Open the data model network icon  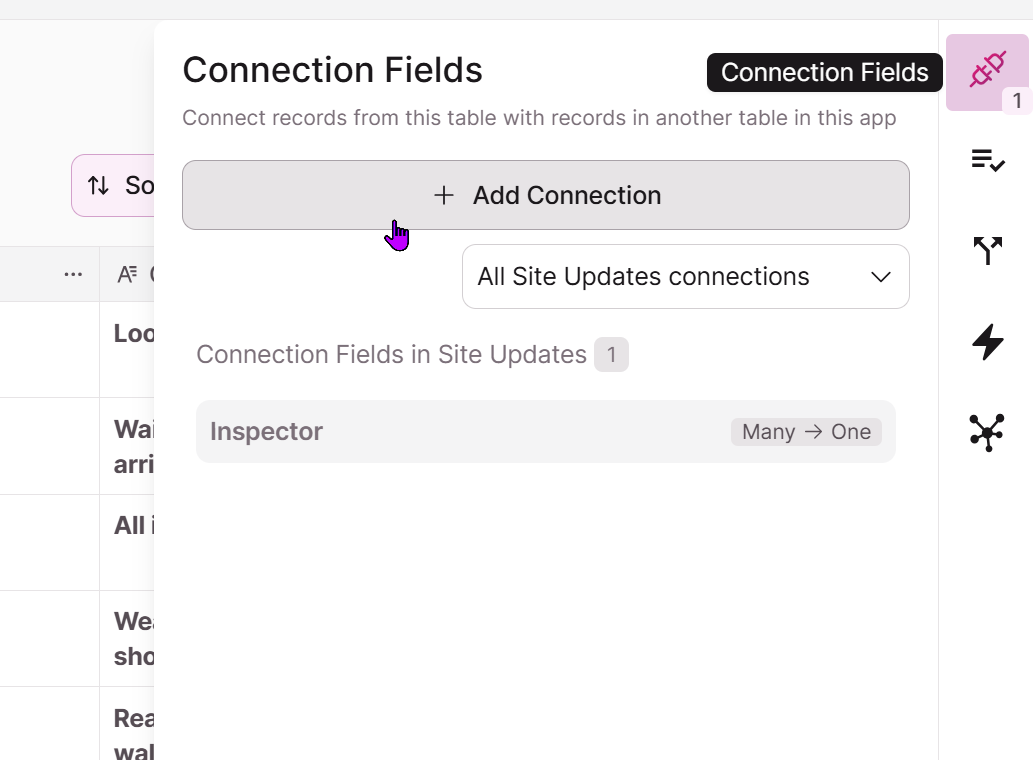pos(987,433)
